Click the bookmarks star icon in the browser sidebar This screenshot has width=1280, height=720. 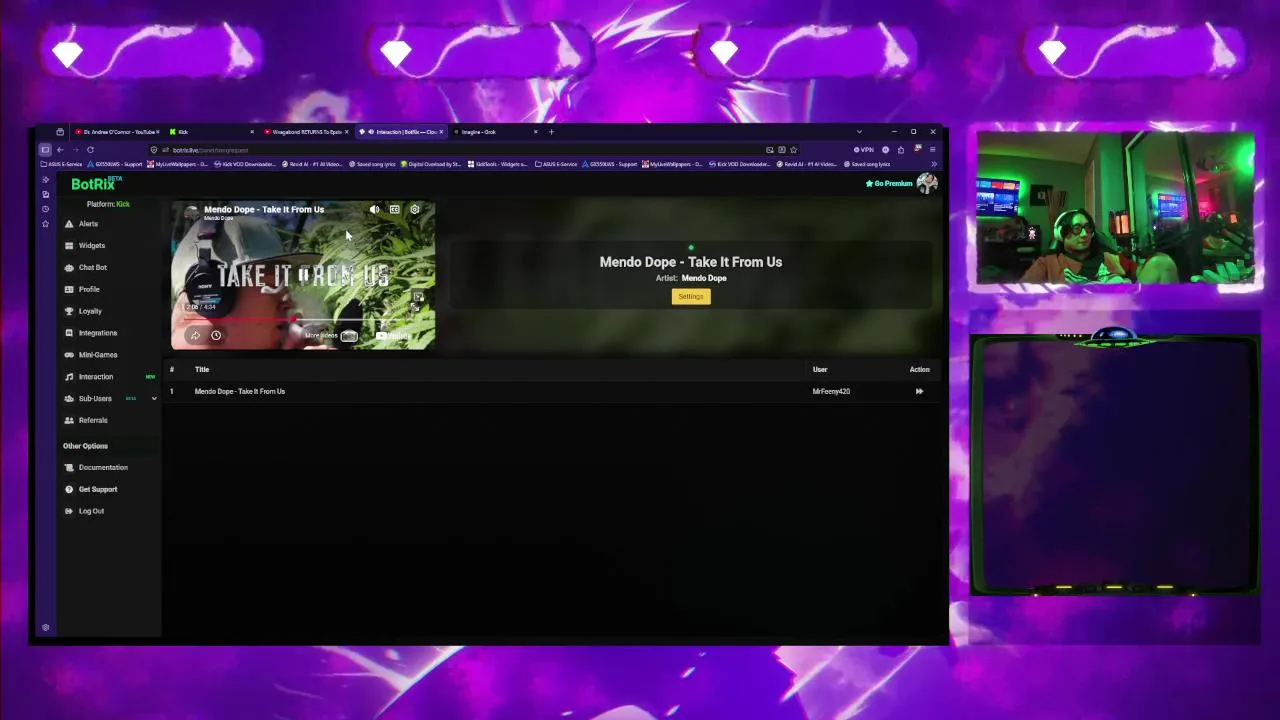click(45, 224)
